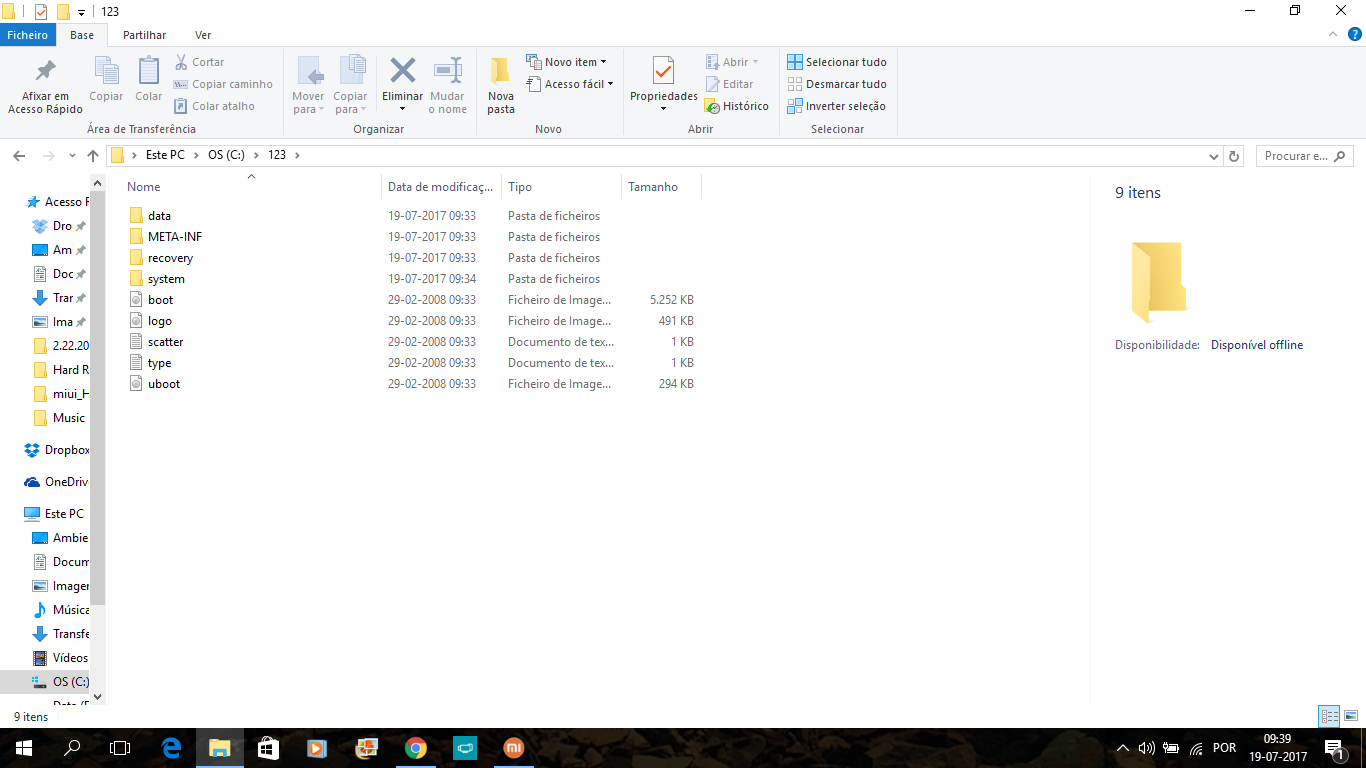This screenshot has width=1366, height=768.
Task: Click the refresh button beside address bar
Action: (x=1234, y=156)
